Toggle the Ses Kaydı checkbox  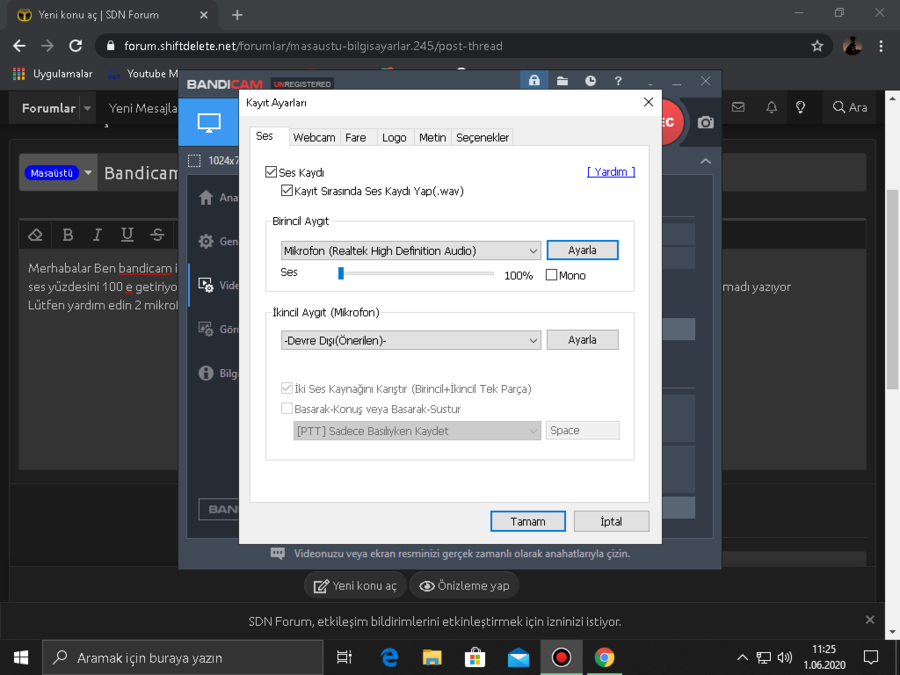point(271,172)
